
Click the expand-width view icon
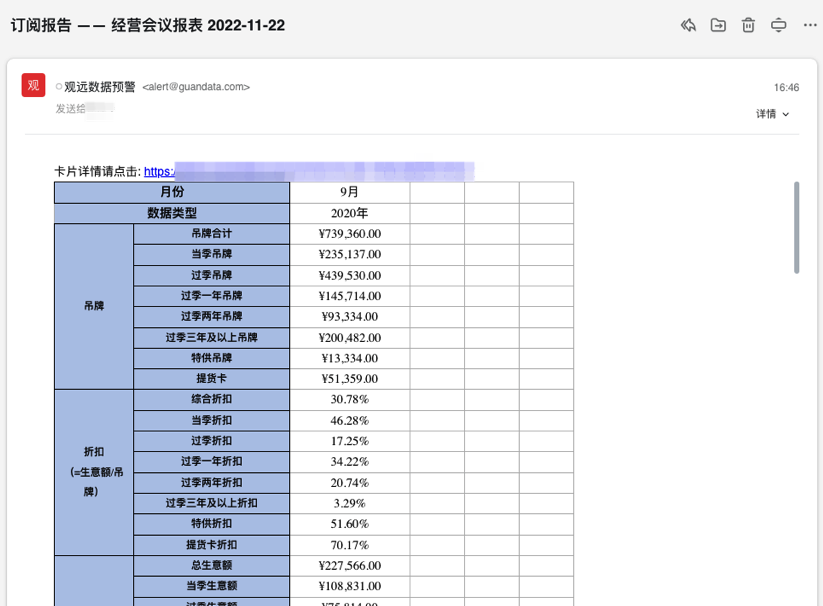(779, 26)
